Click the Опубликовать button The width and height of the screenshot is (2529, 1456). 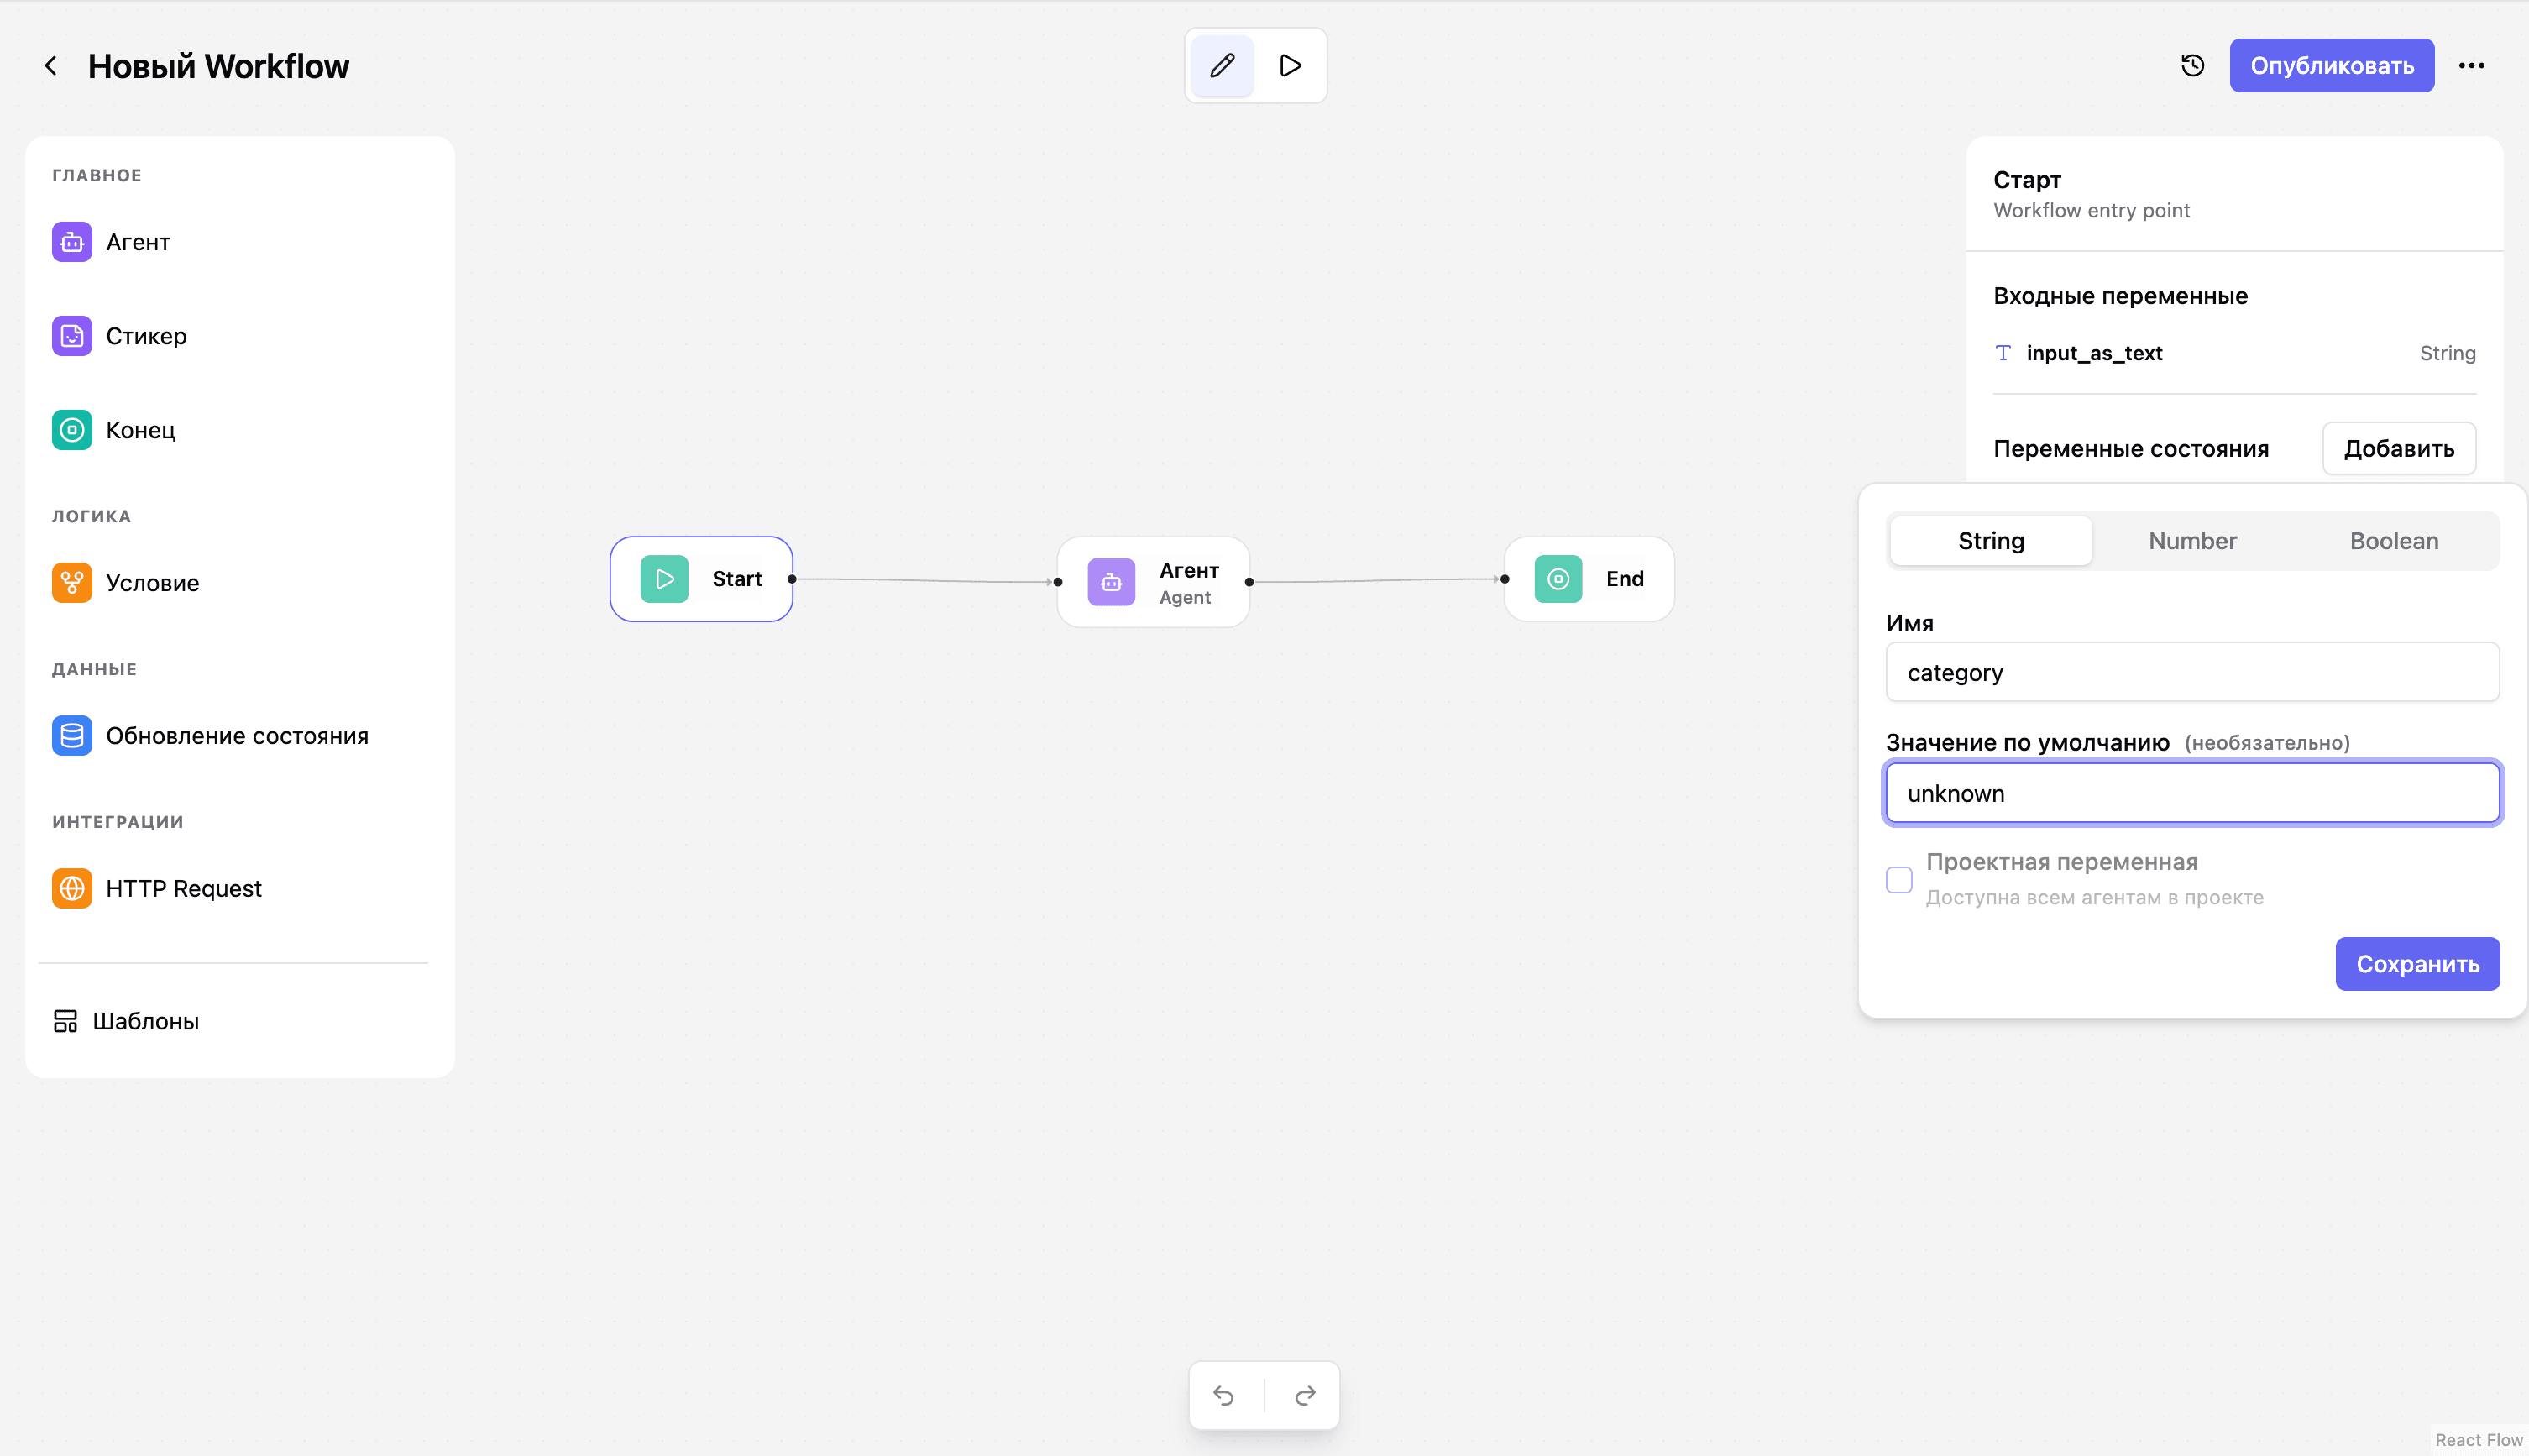pos(2331,66)
